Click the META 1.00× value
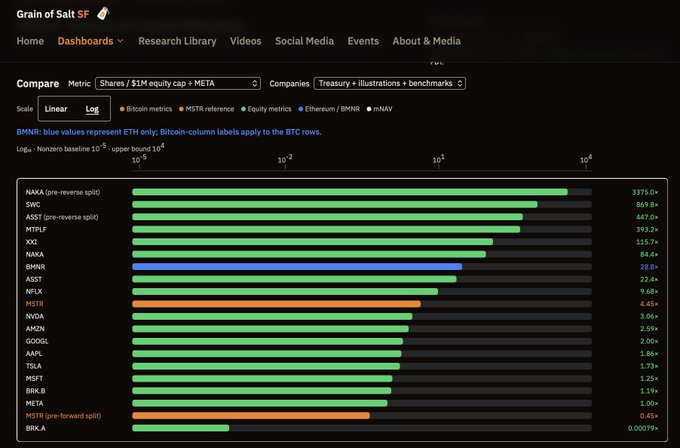 (649, 403)
